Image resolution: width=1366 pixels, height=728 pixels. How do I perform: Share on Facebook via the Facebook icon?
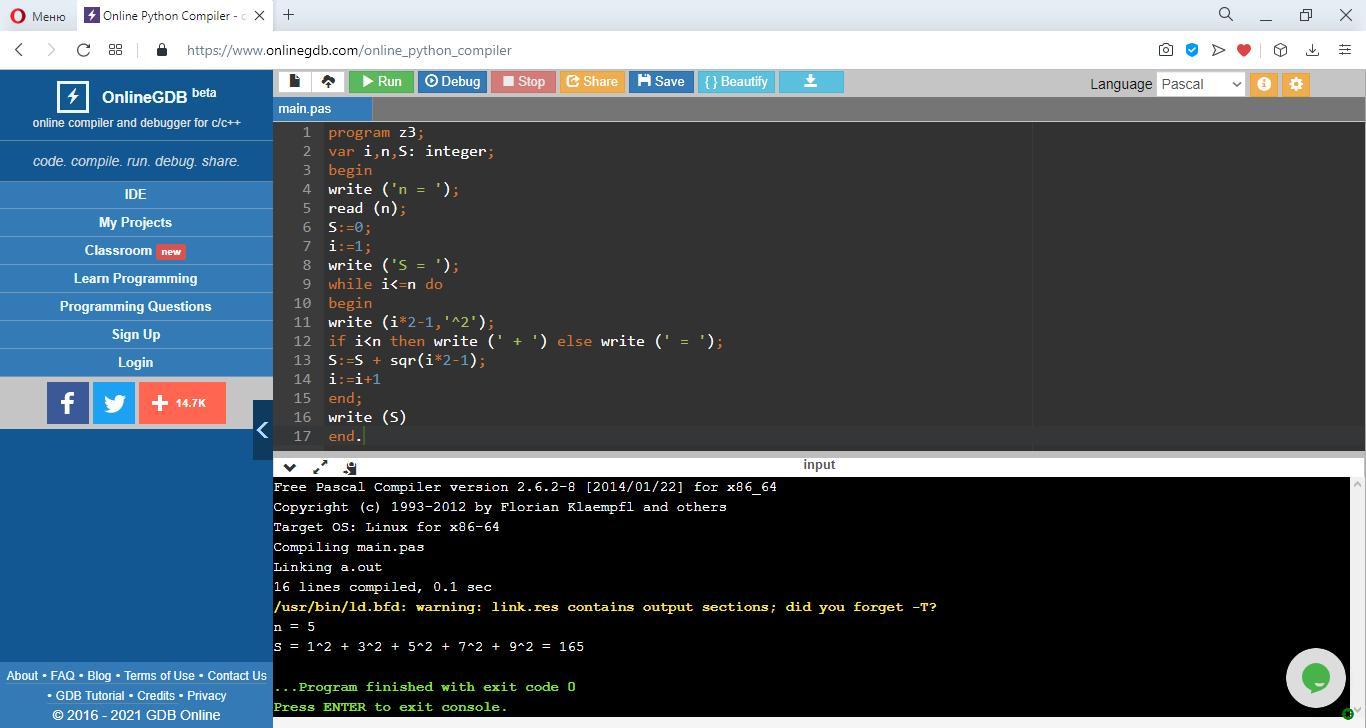pyautogui.click(x=68, y=403)
